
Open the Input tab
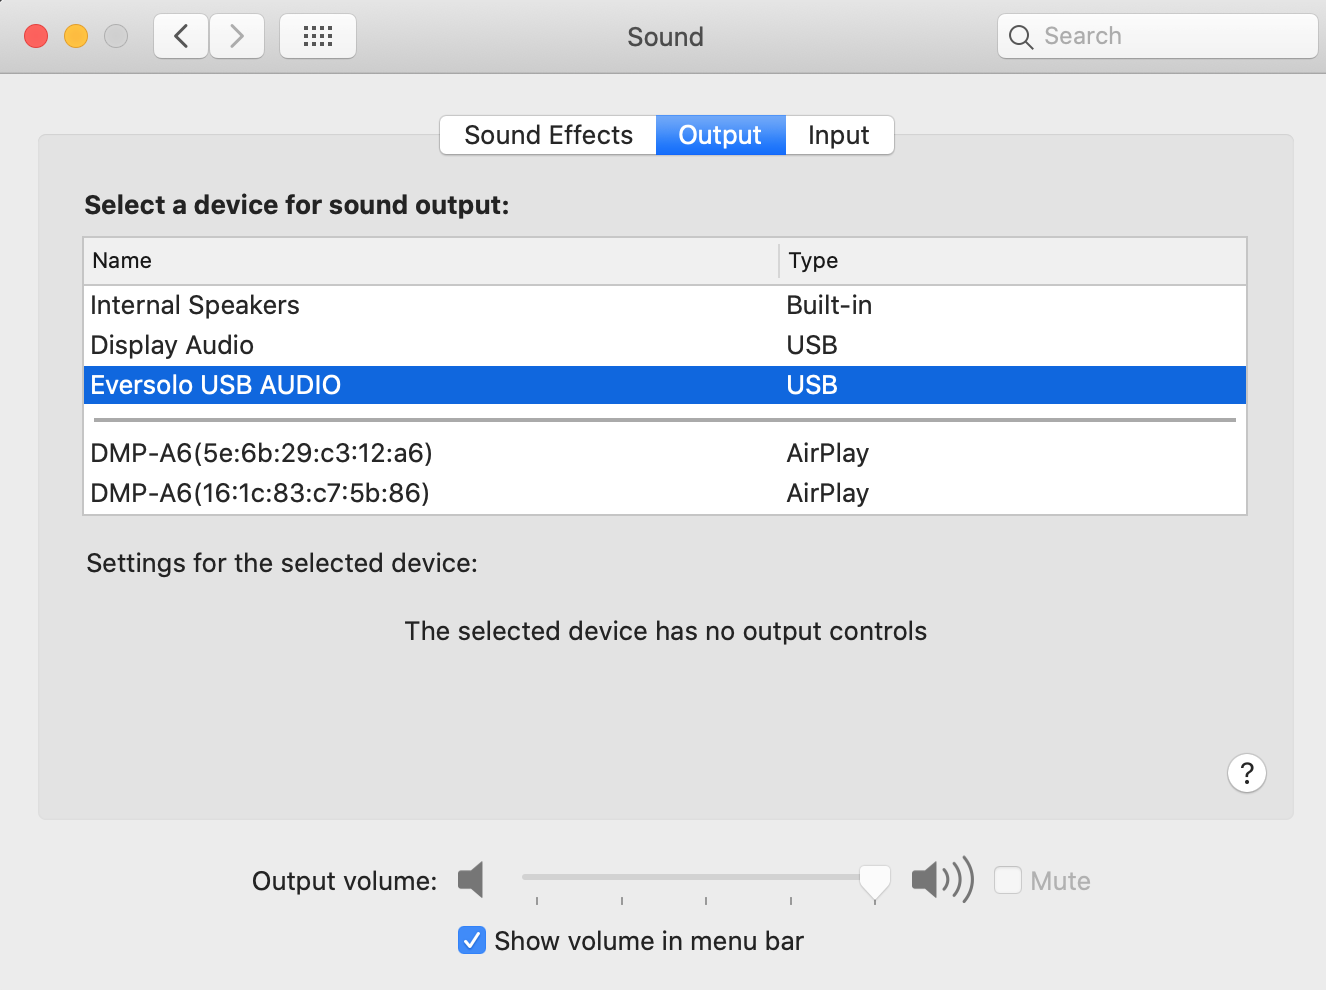pyautogui.click(x=839, y=135)
